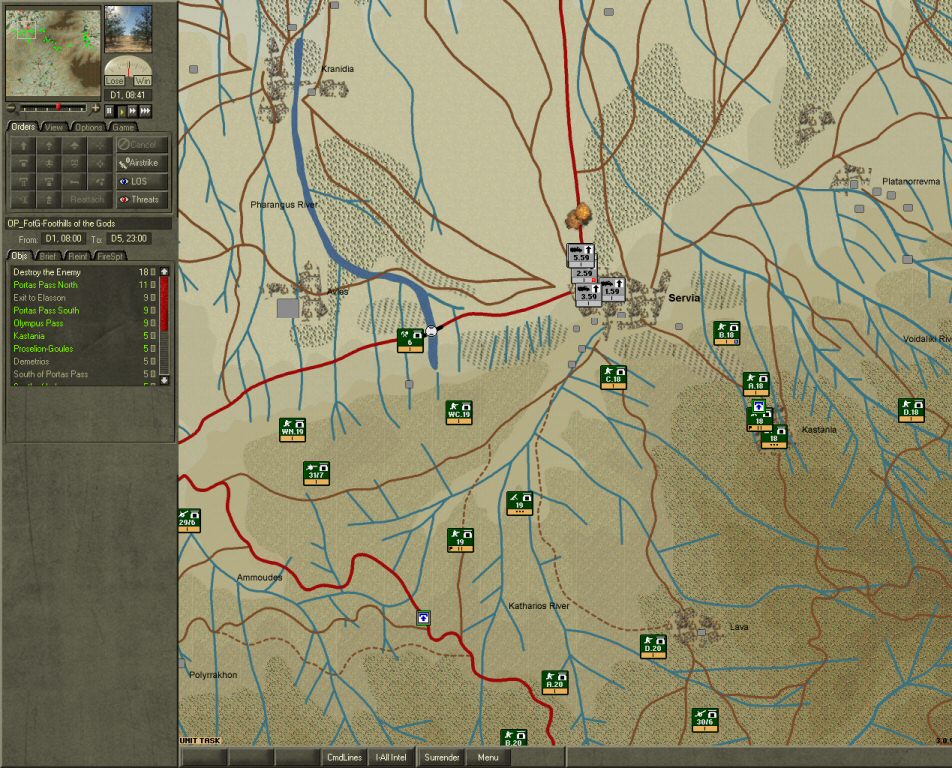Open the View tab

point(53,127)
